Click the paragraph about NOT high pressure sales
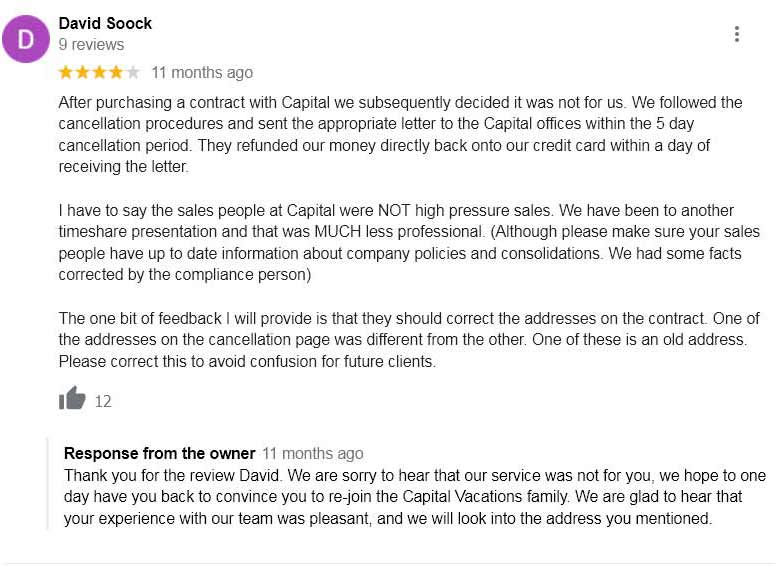The height and width of the screenshot is (567, 776). coord(400,242)
